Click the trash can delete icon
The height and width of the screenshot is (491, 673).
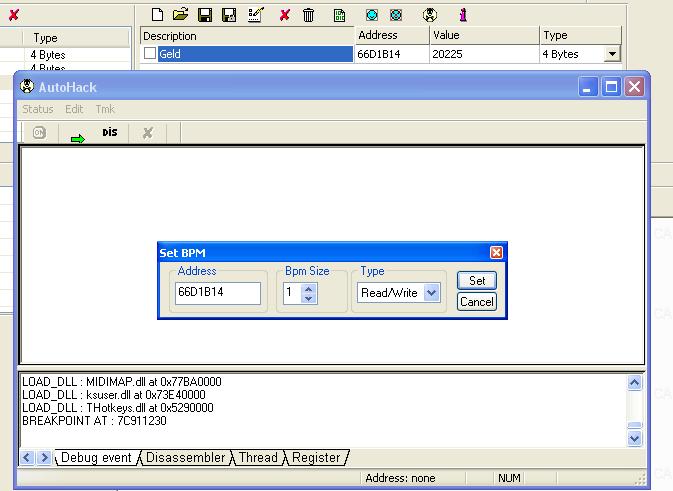[x=309, y=15]
